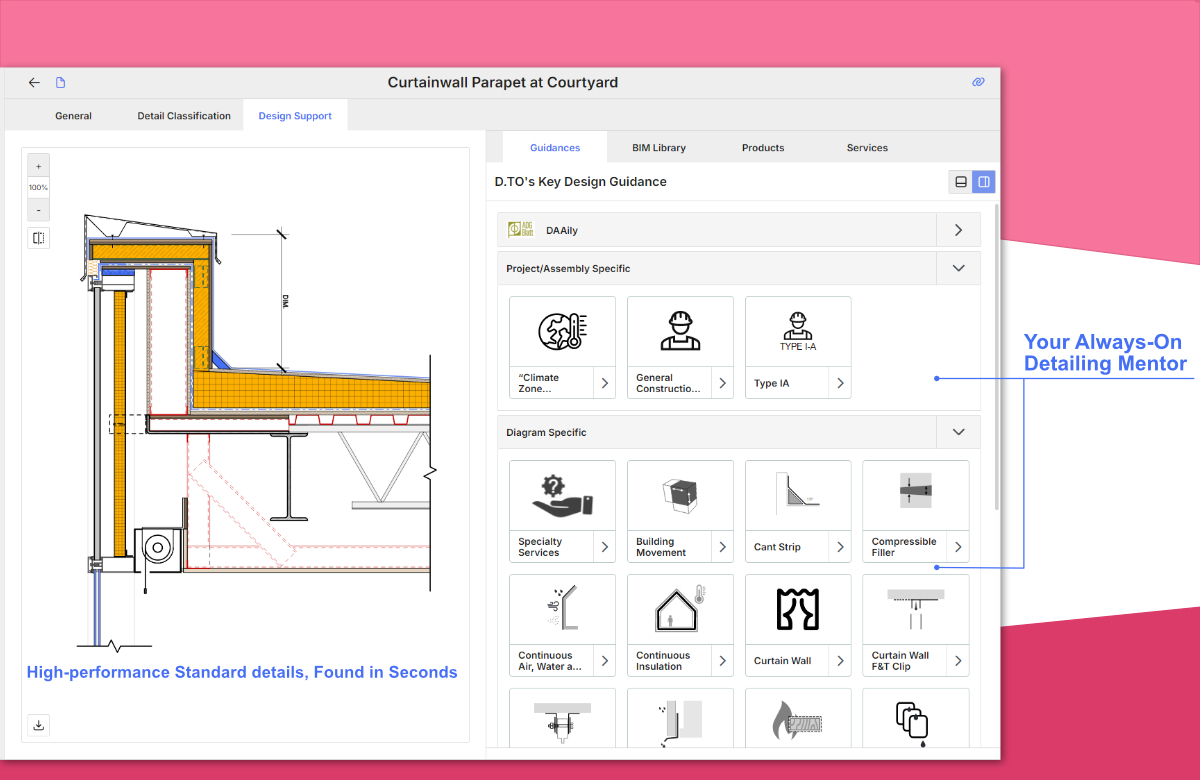Select the Curtain Wall guidance icon

pyautogui.click(x=798, y=609)
